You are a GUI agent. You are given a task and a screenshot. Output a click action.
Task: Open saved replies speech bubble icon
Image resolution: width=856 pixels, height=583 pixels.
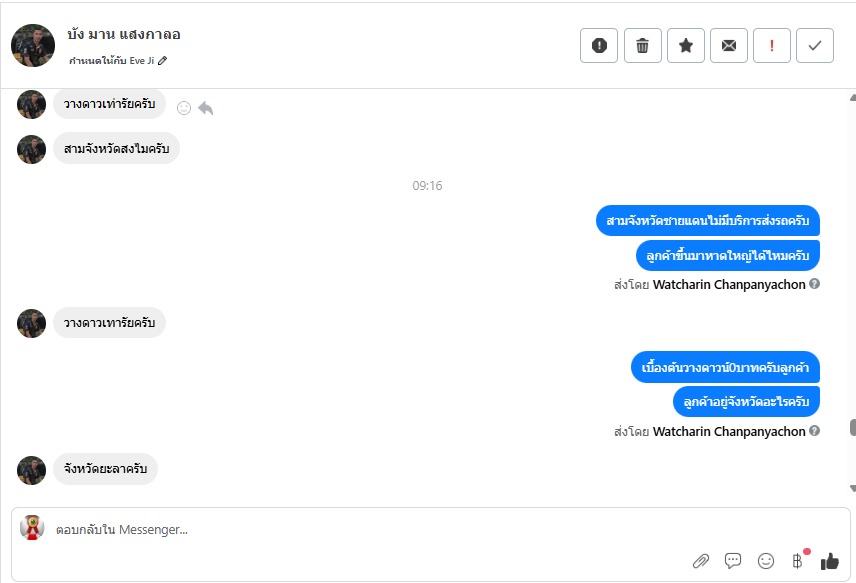pos(733,561)
